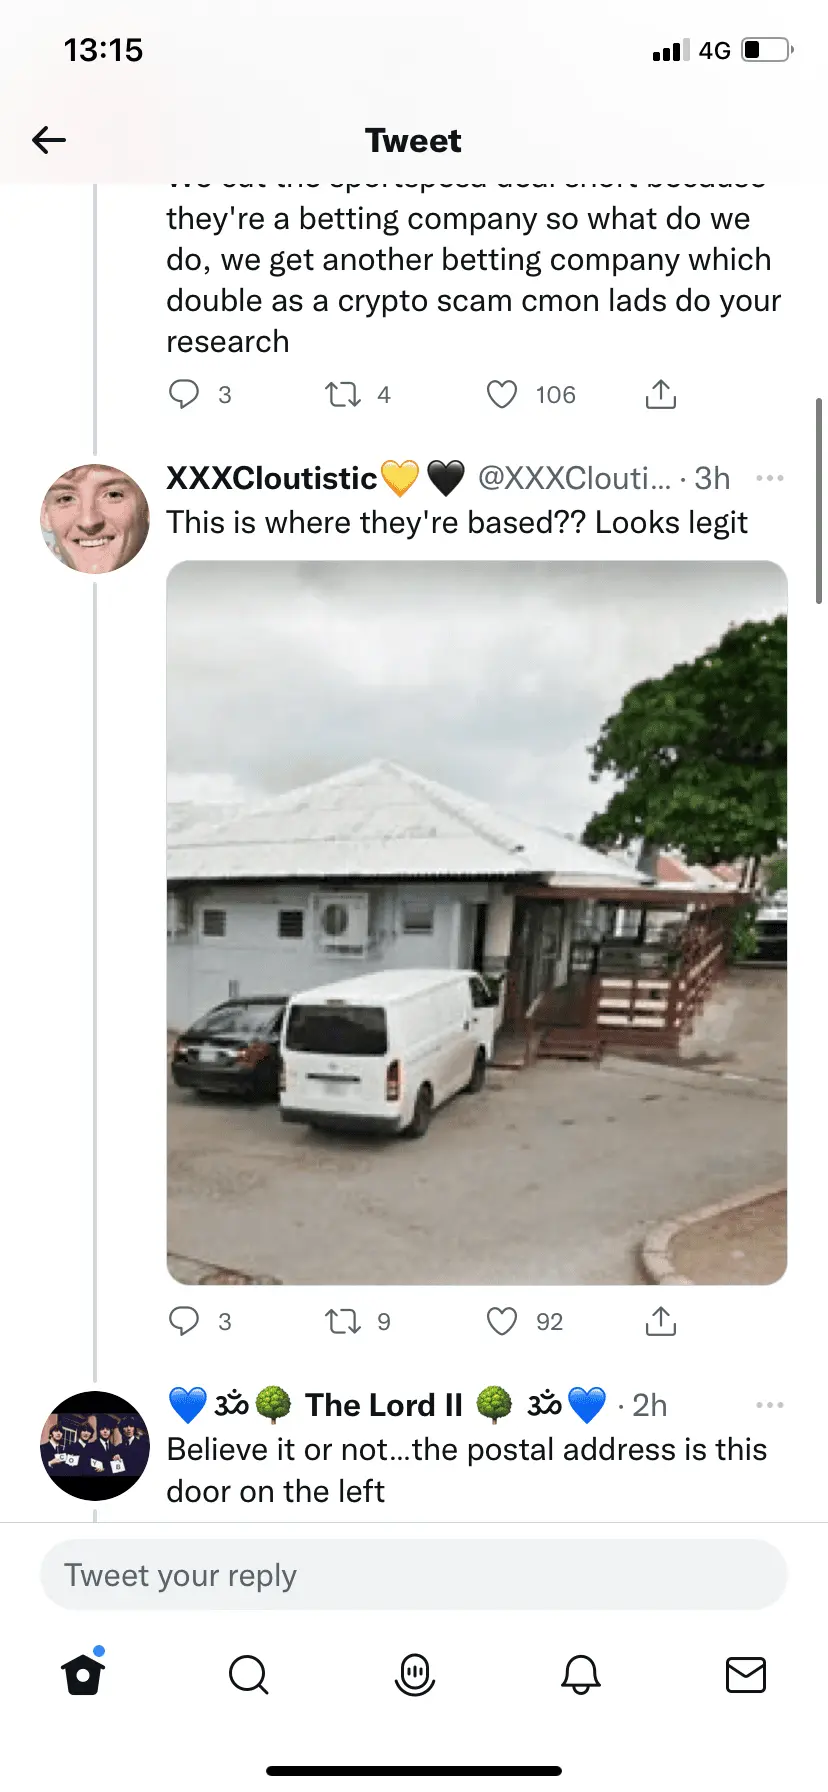Tap the Tweet your reply field

(x=414, y=1575)
